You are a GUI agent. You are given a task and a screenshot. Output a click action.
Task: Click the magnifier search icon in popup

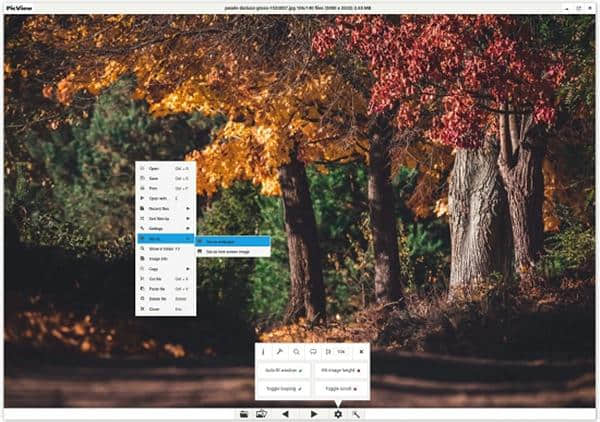[296, 352]
